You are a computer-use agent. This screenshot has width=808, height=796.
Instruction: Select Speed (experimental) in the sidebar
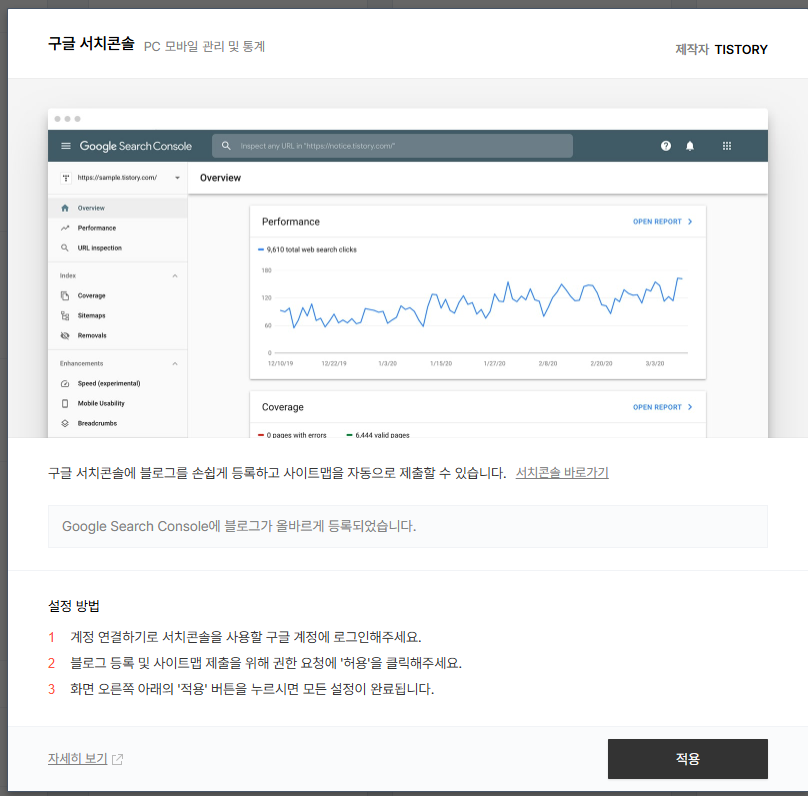(117, 383)
